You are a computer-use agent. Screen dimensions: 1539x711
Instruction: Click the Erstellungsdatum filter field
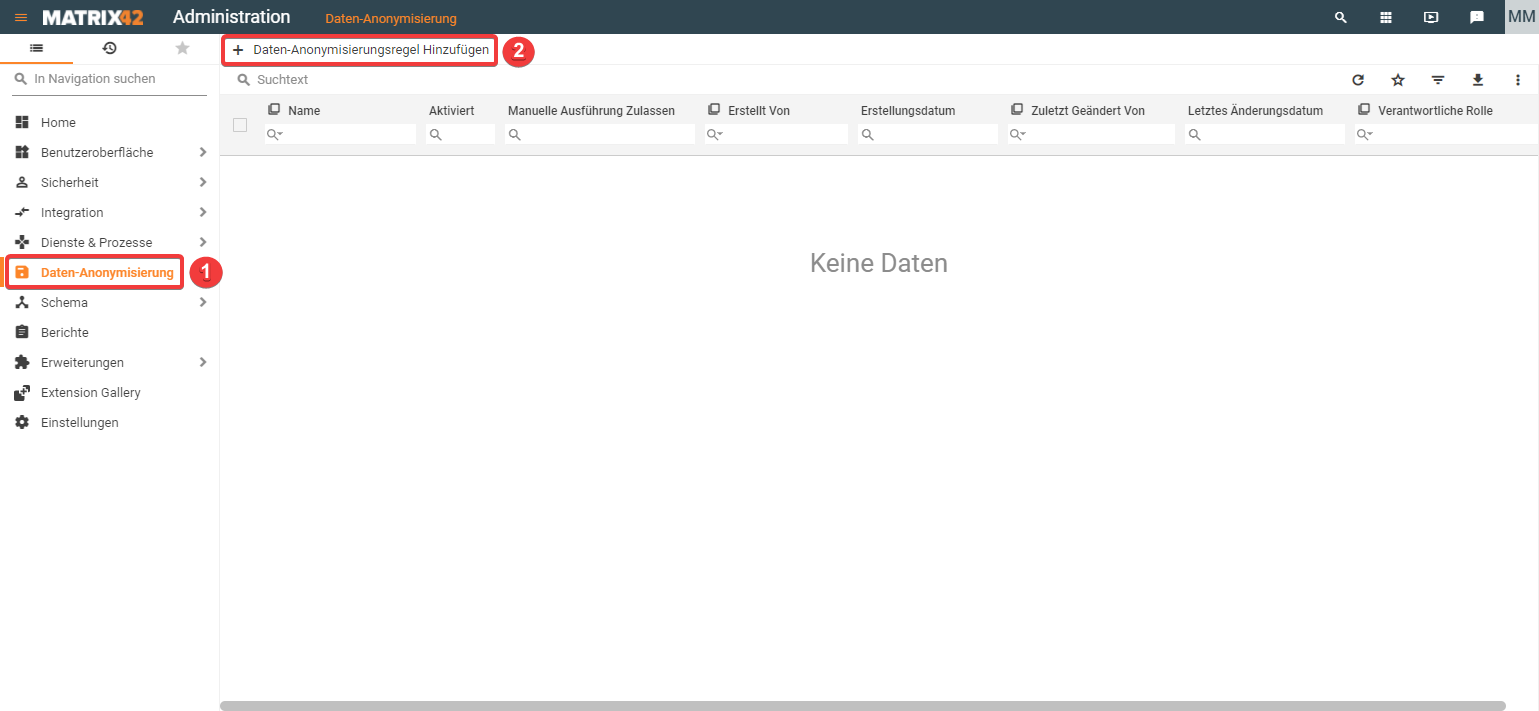[928, 134]
